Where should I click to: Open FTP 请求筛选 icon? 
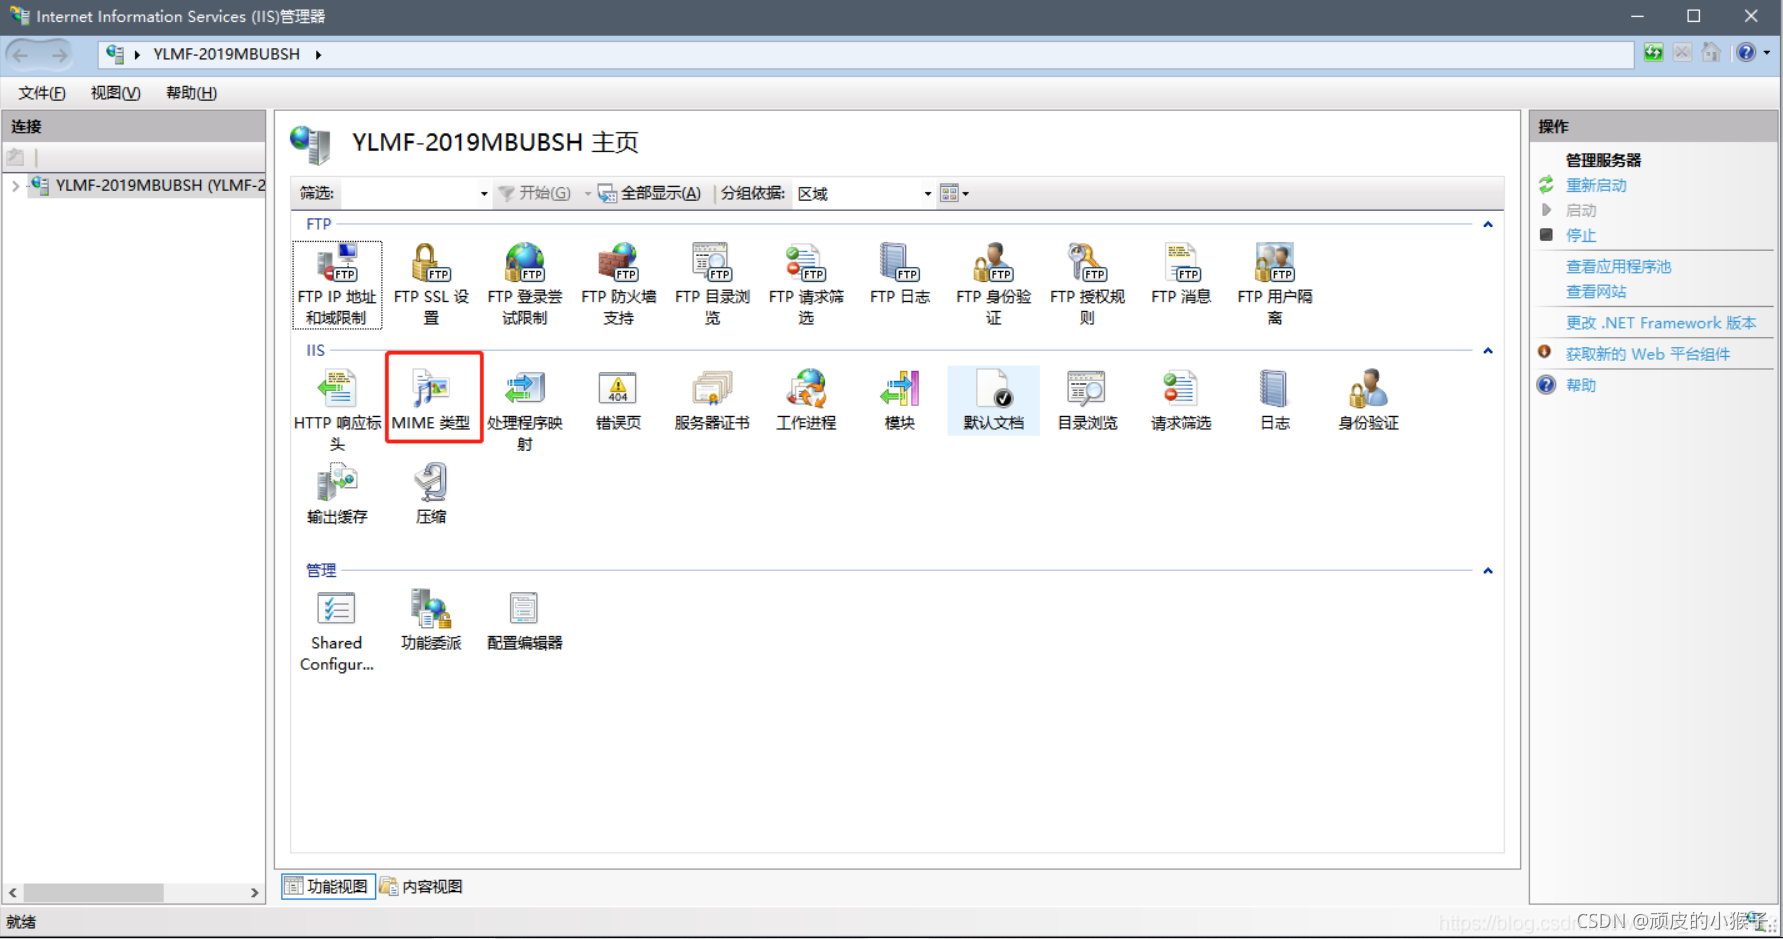(806, 285)
